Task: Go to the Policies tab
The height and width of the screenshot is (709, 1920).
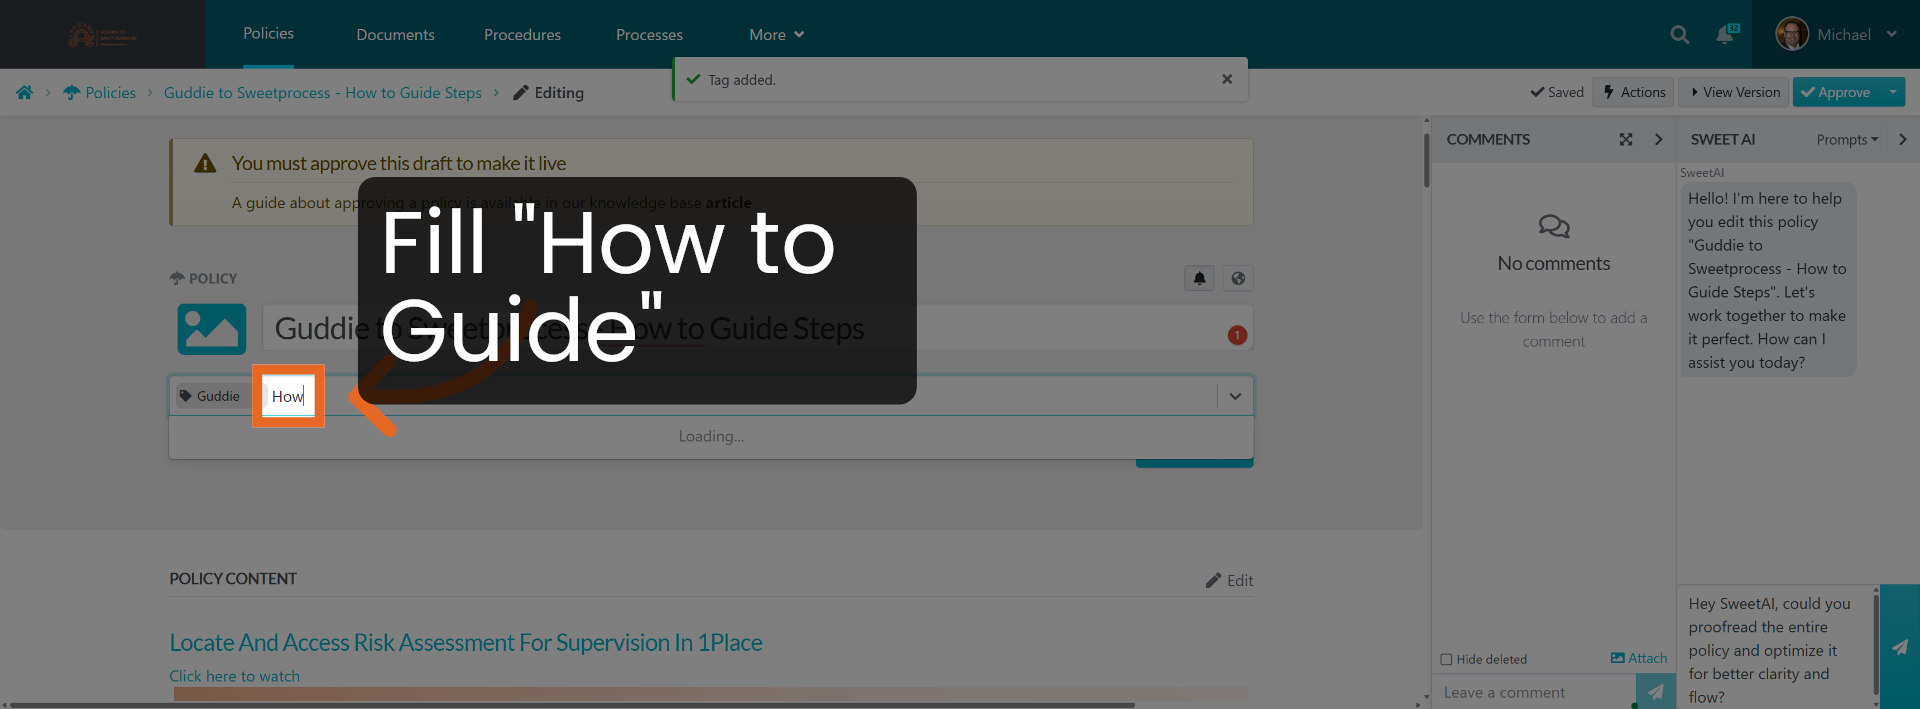Action: [x=268, y=33]
